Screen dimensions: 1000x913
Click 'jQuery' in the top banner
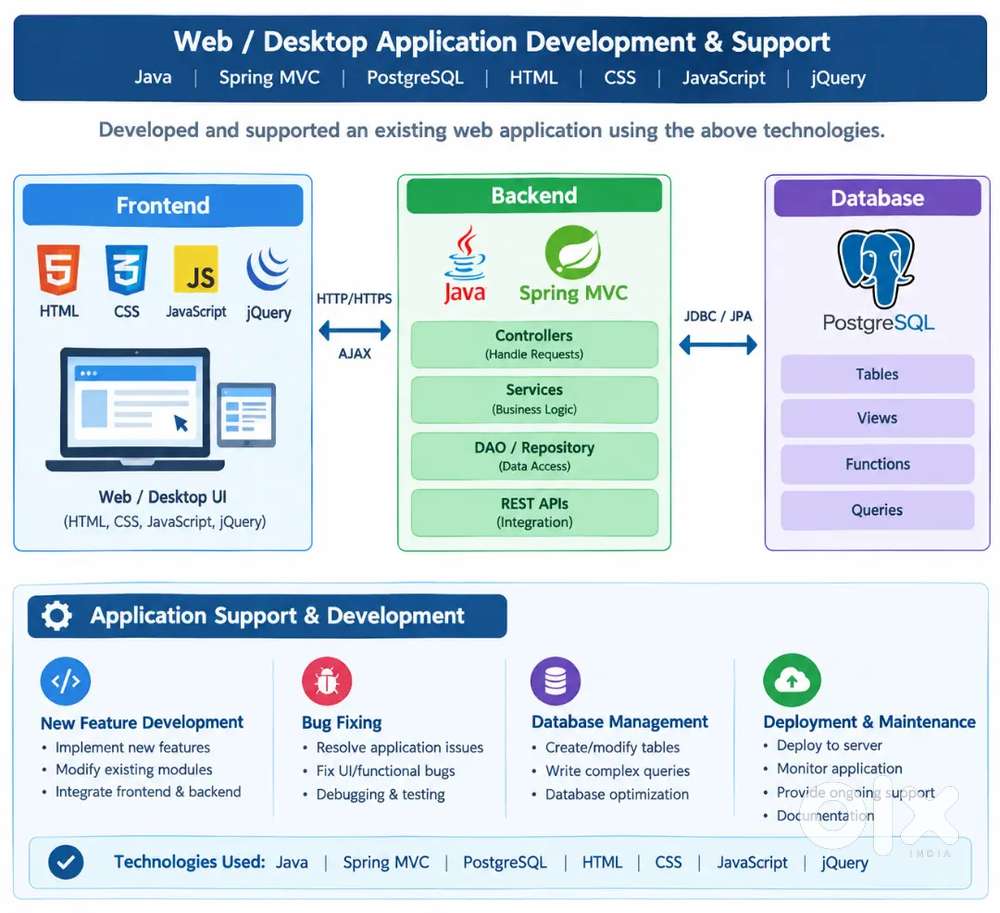(x=839, y=78)
